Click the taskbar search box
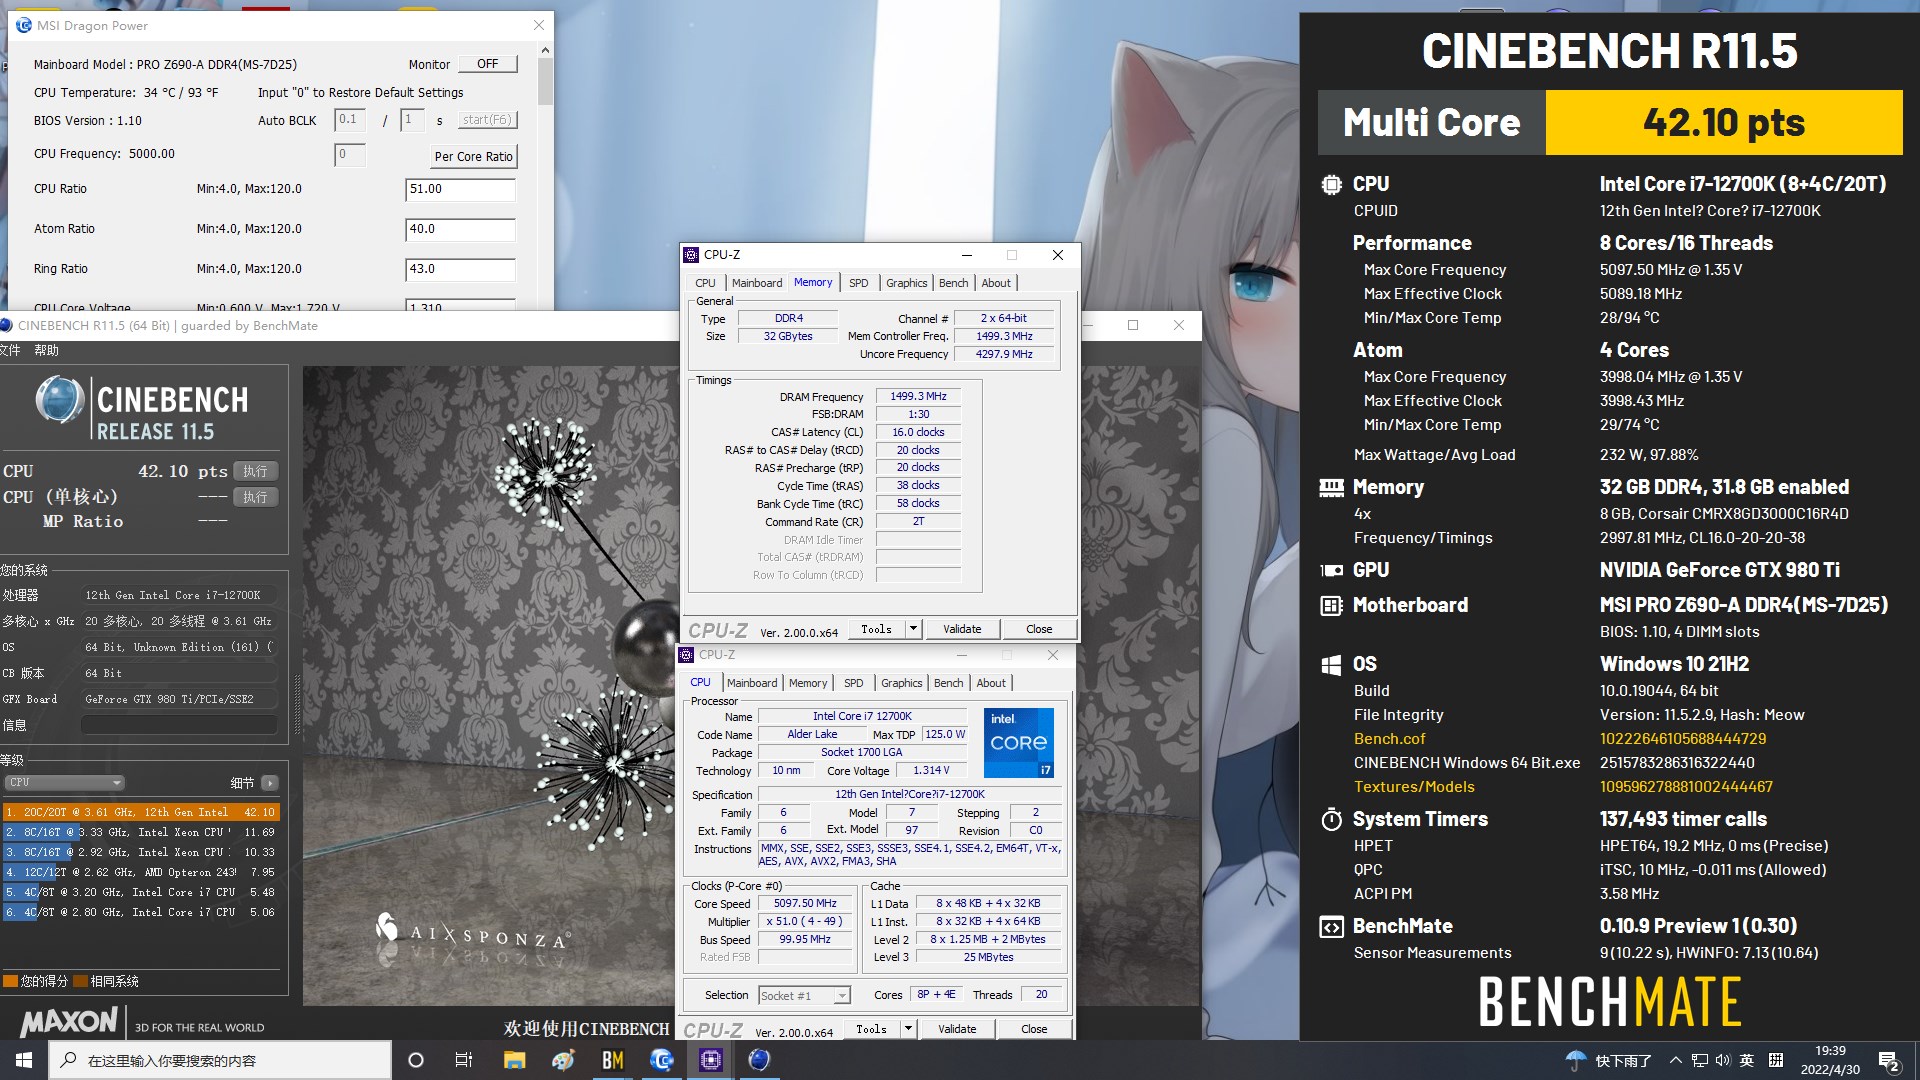 [x=220, y=1060]
